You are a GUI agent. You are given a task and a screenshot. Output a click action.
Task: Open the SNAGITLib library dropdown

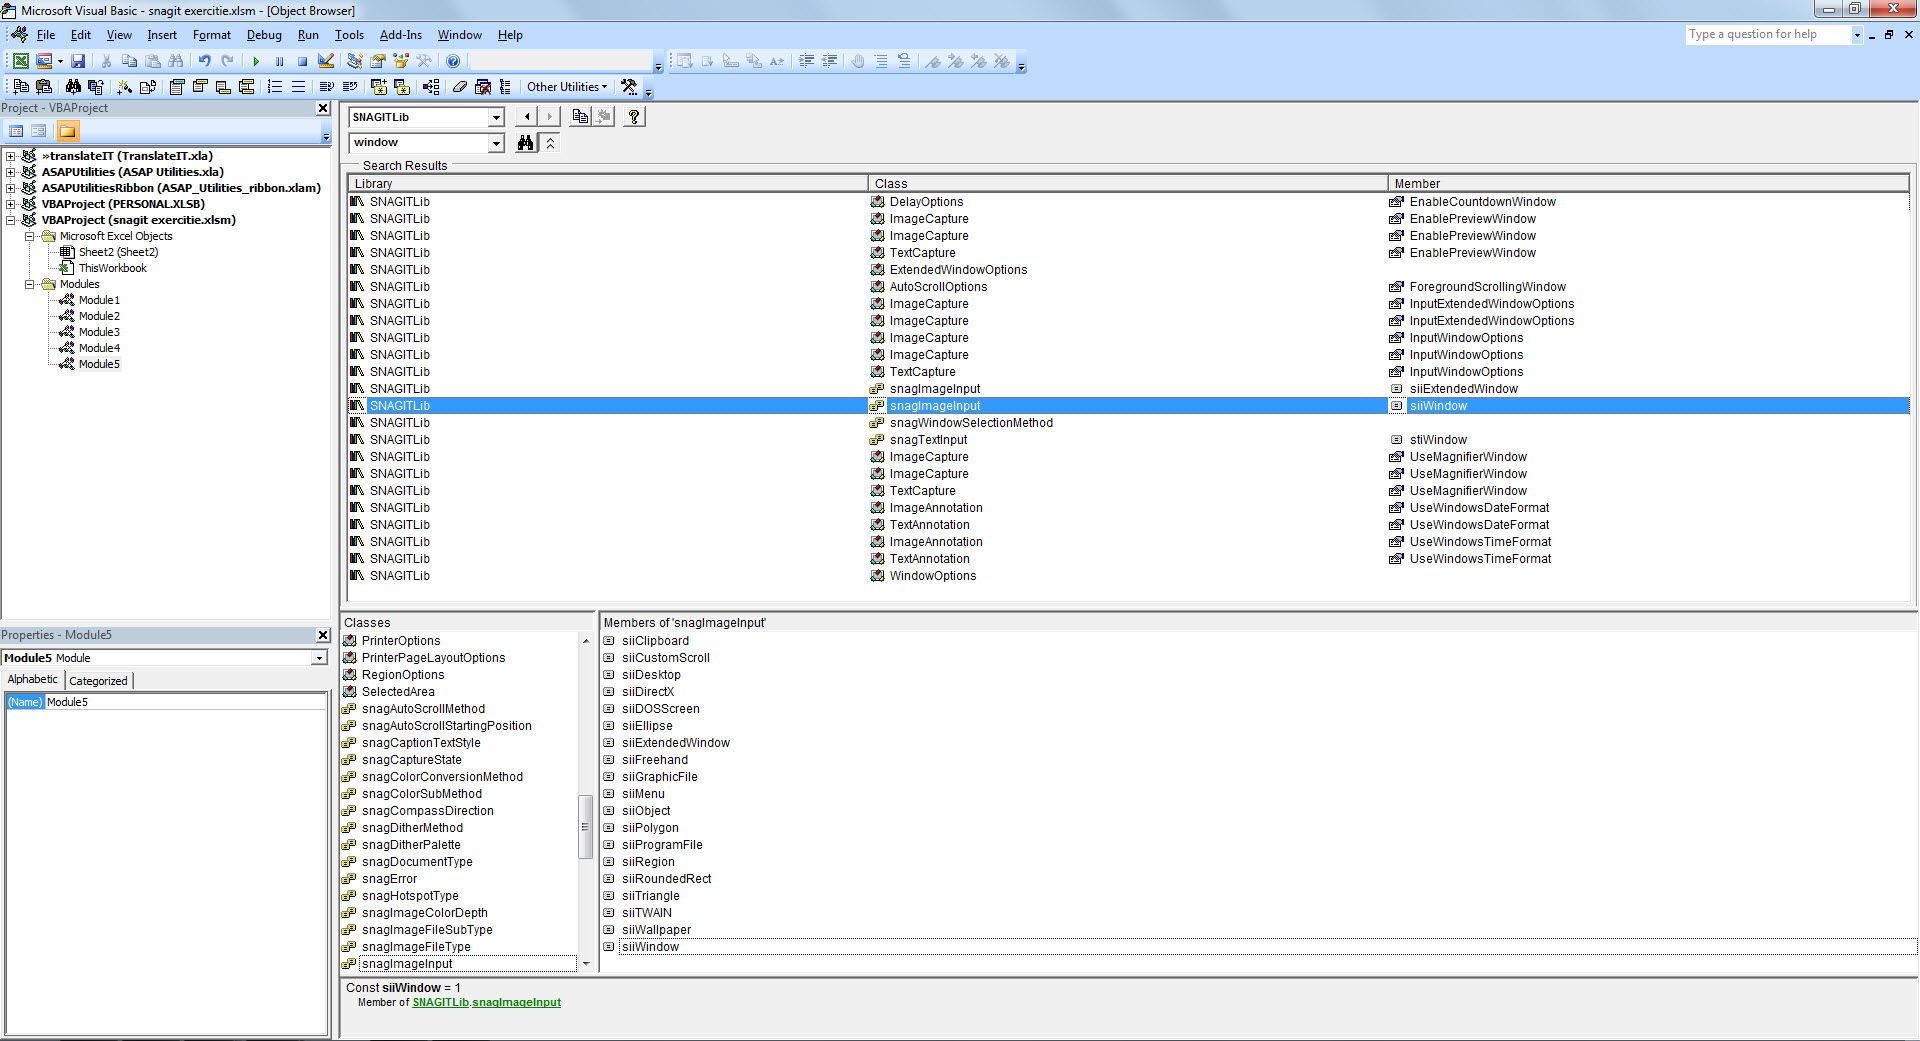point(496,117)
